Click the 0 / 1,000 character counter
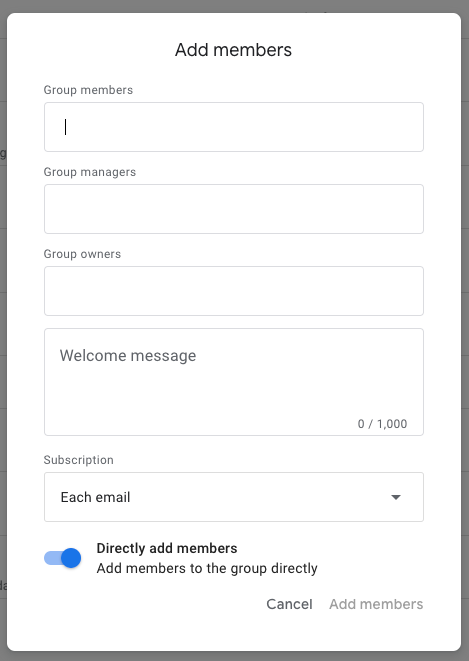 [382, 424]
